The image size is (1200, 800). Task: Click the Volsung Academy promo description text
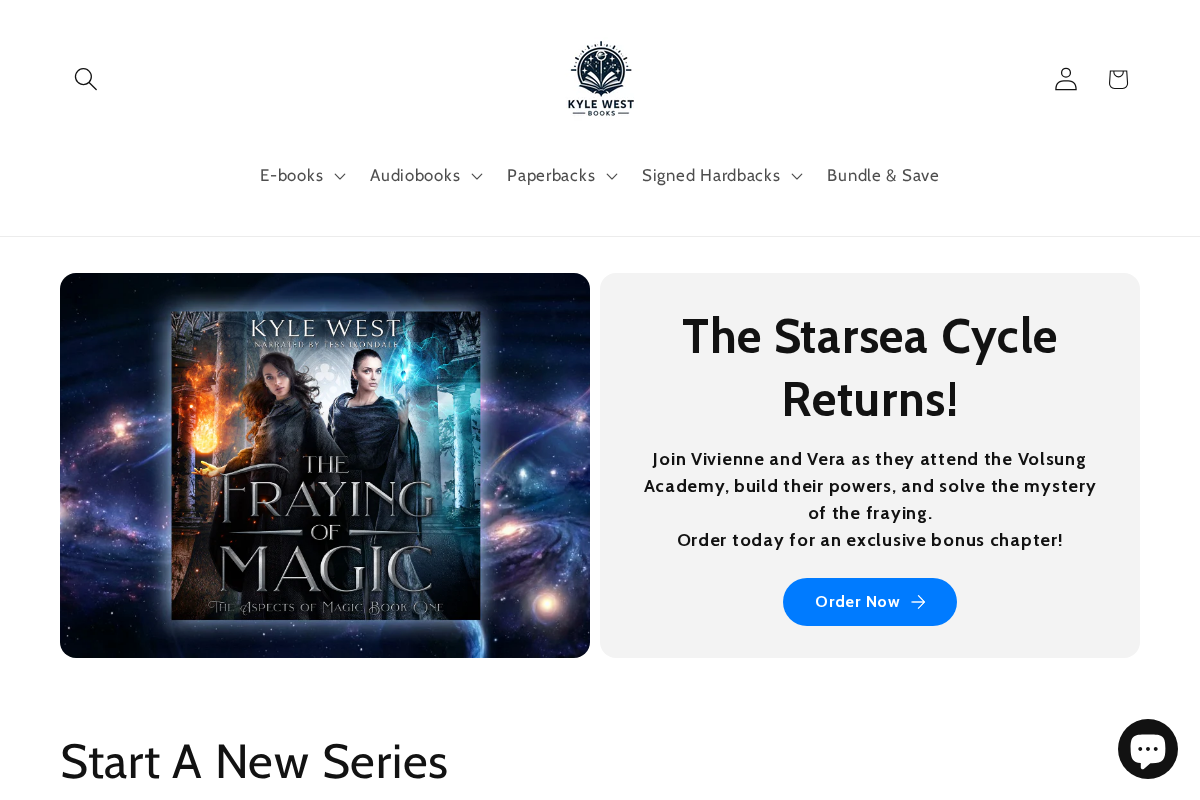(870, 500)
